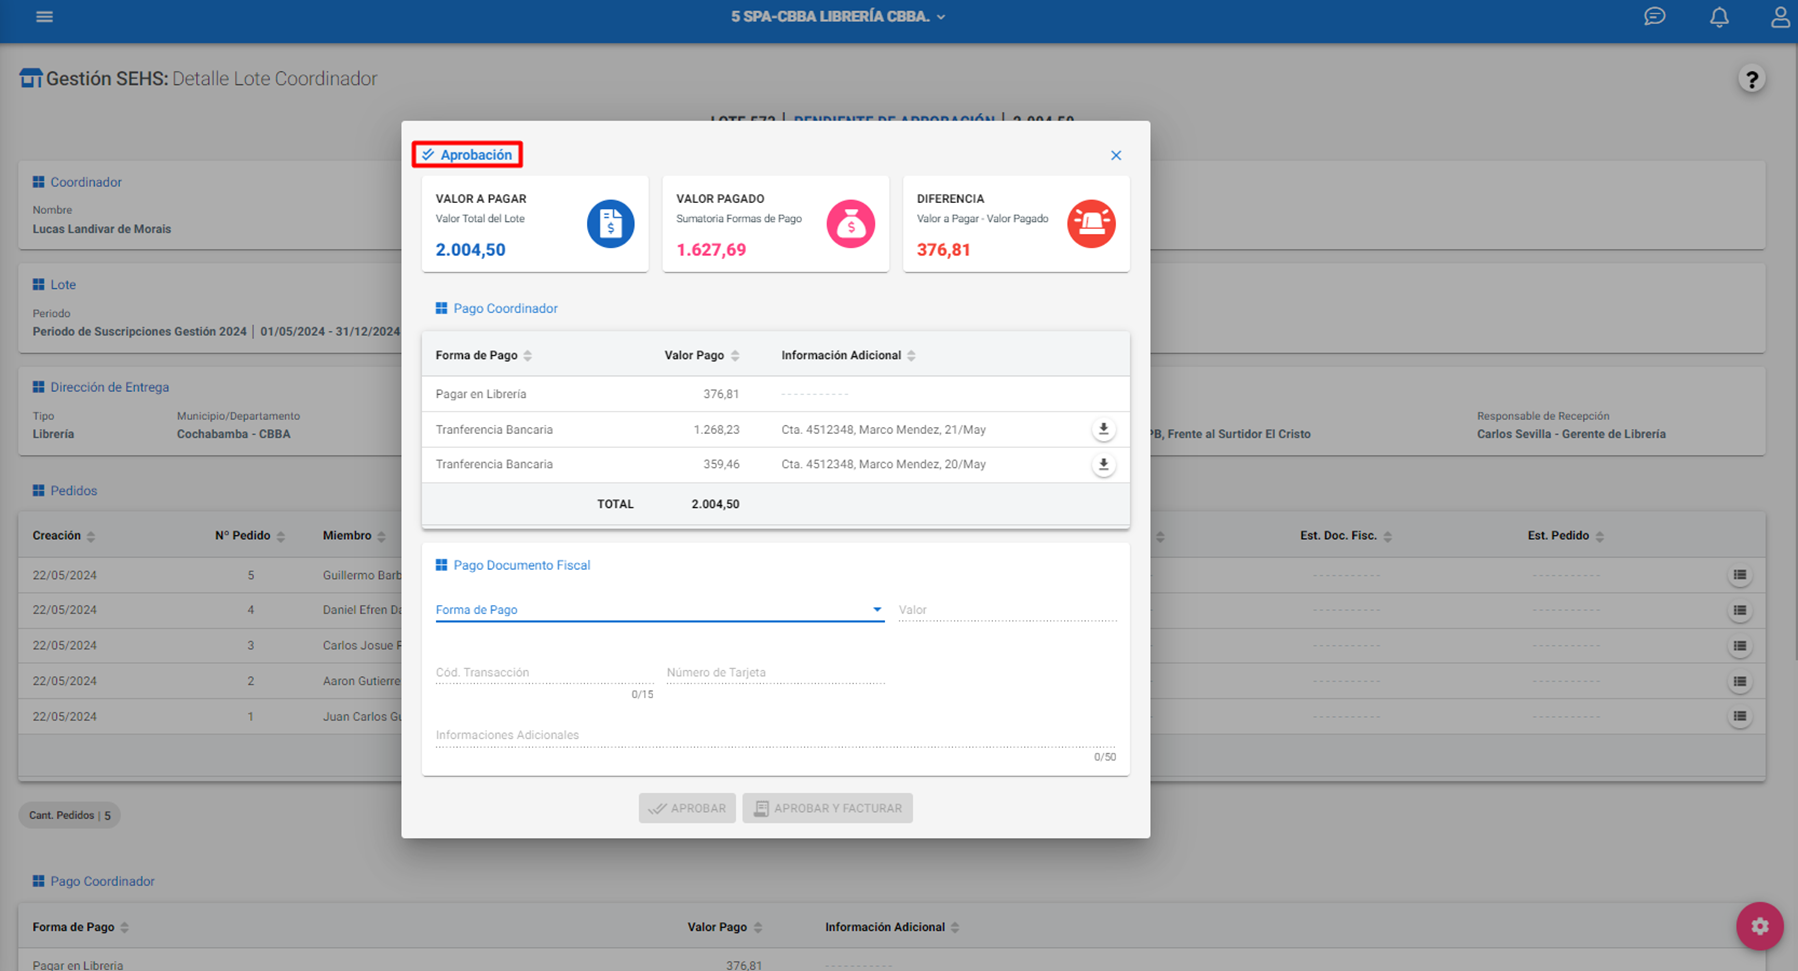Screen dimensions: 1798x971
Task: Click the page scrollbar on the right
Action: click(x=1795, y=350)
